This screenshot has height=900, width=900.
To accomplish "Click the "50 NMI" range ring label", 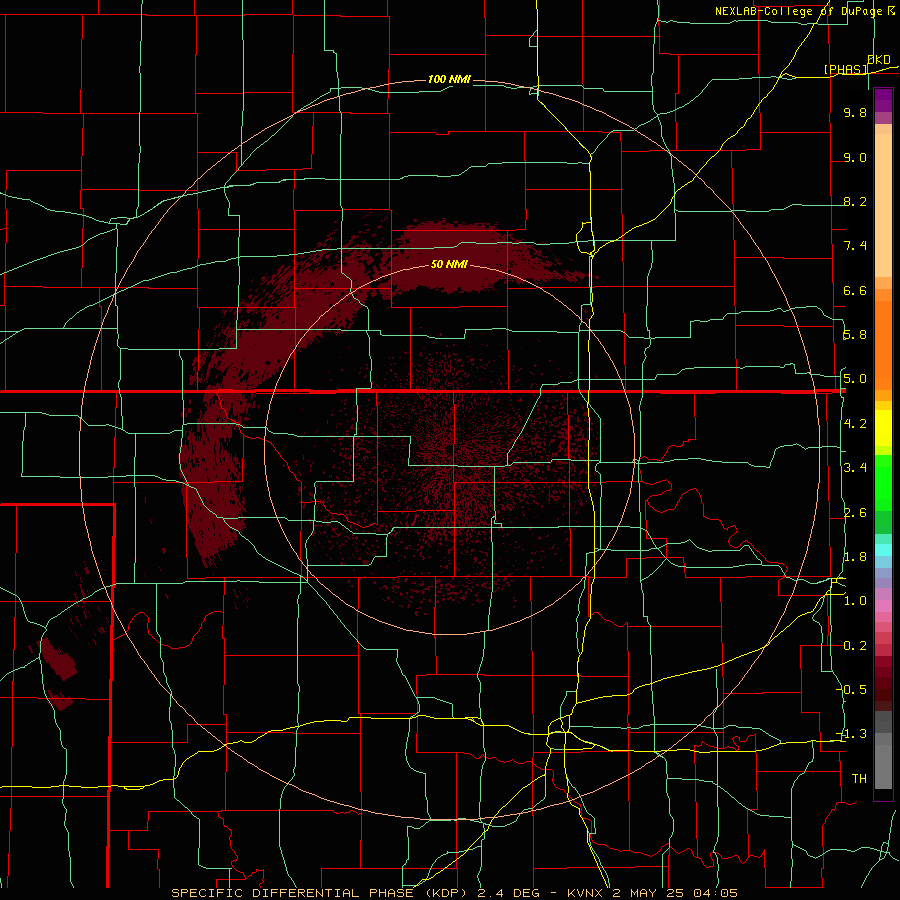I will tap(449, 264).
